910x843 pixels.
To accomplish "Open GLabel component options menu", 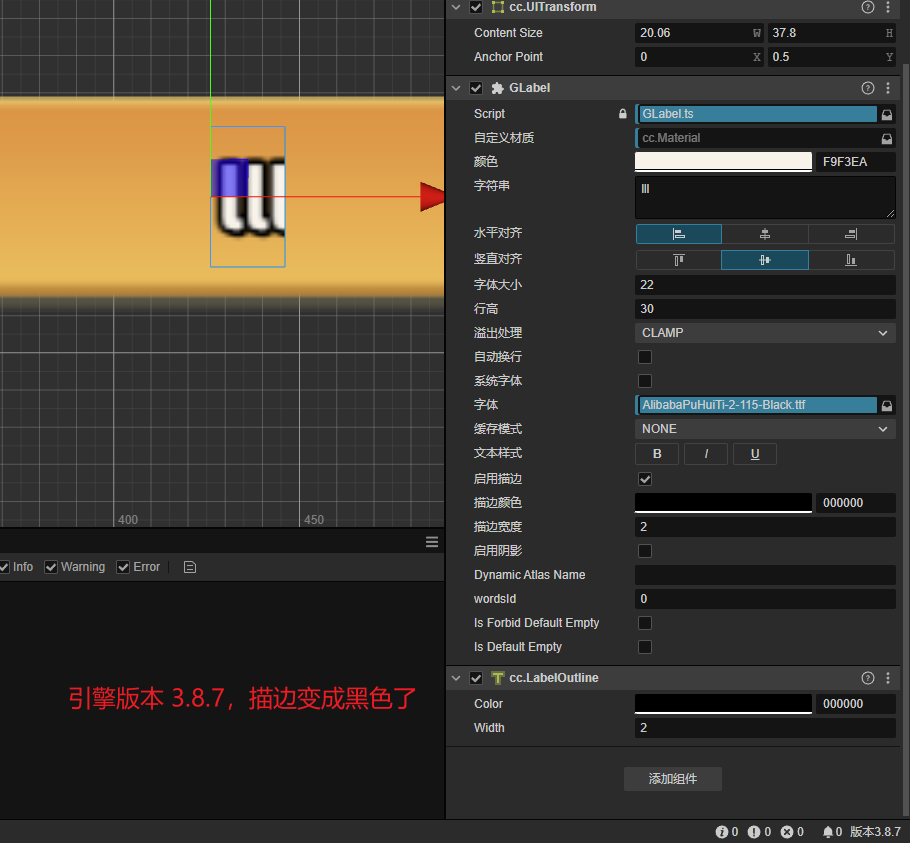I will (x=888, y=88).
